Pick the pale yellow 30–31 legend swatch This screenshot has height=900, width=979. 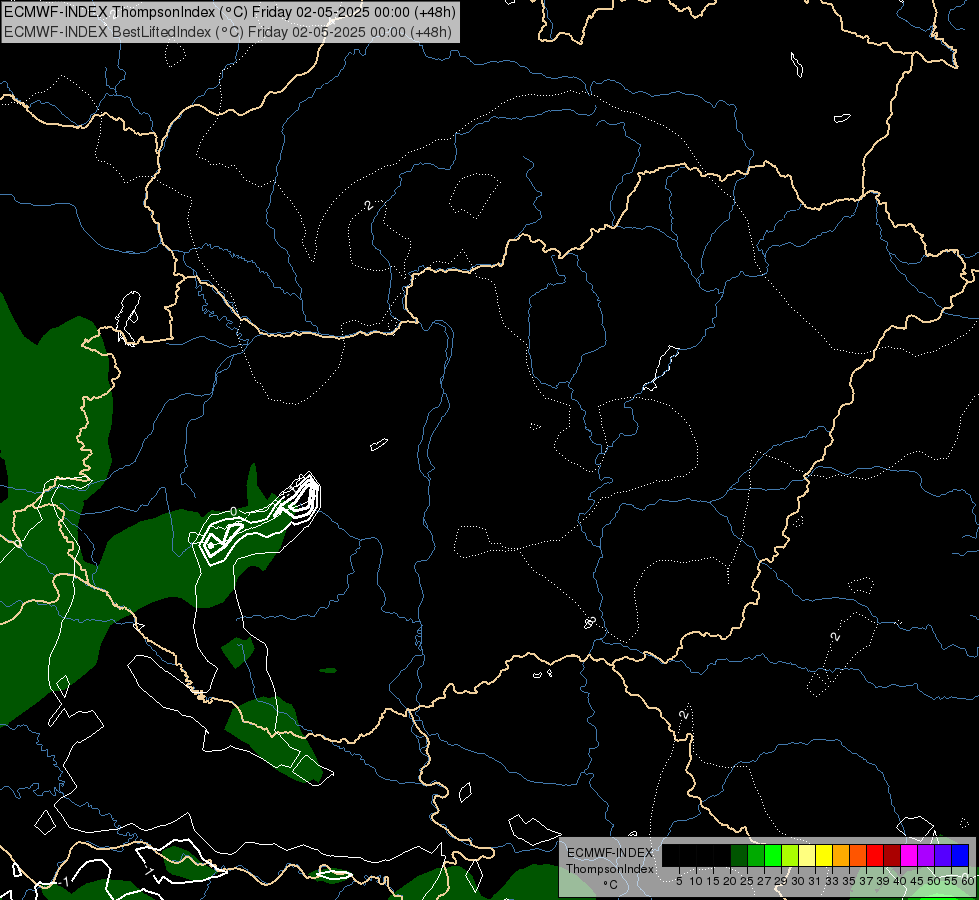(x=807, y=856)
